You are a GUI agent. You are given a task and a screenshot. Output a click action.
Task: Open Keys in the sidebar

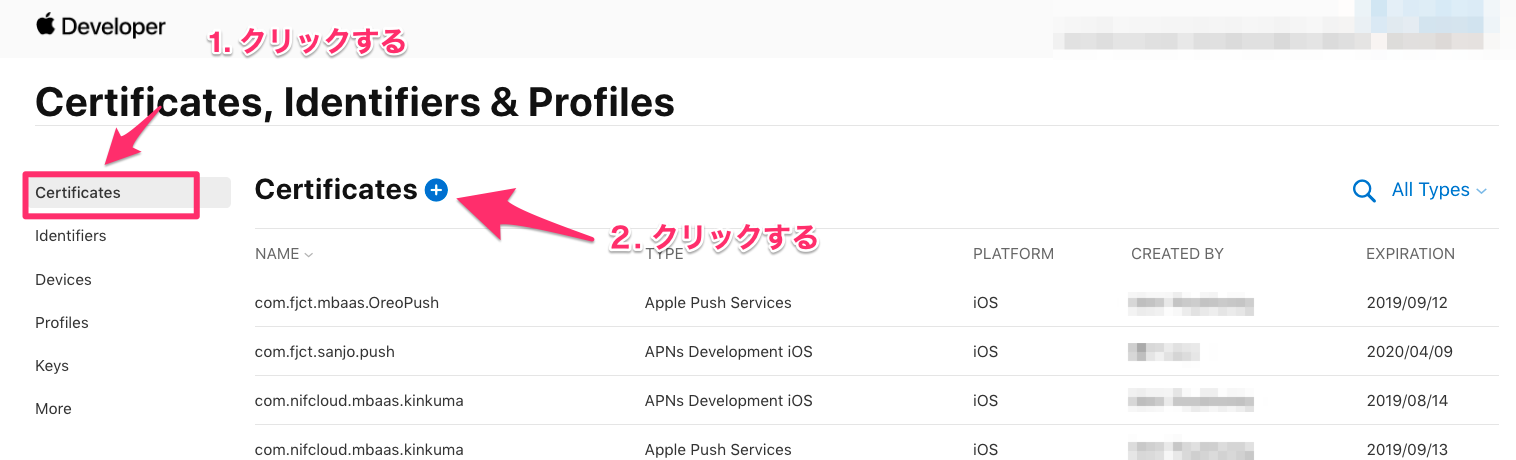[x=52, y=366]
